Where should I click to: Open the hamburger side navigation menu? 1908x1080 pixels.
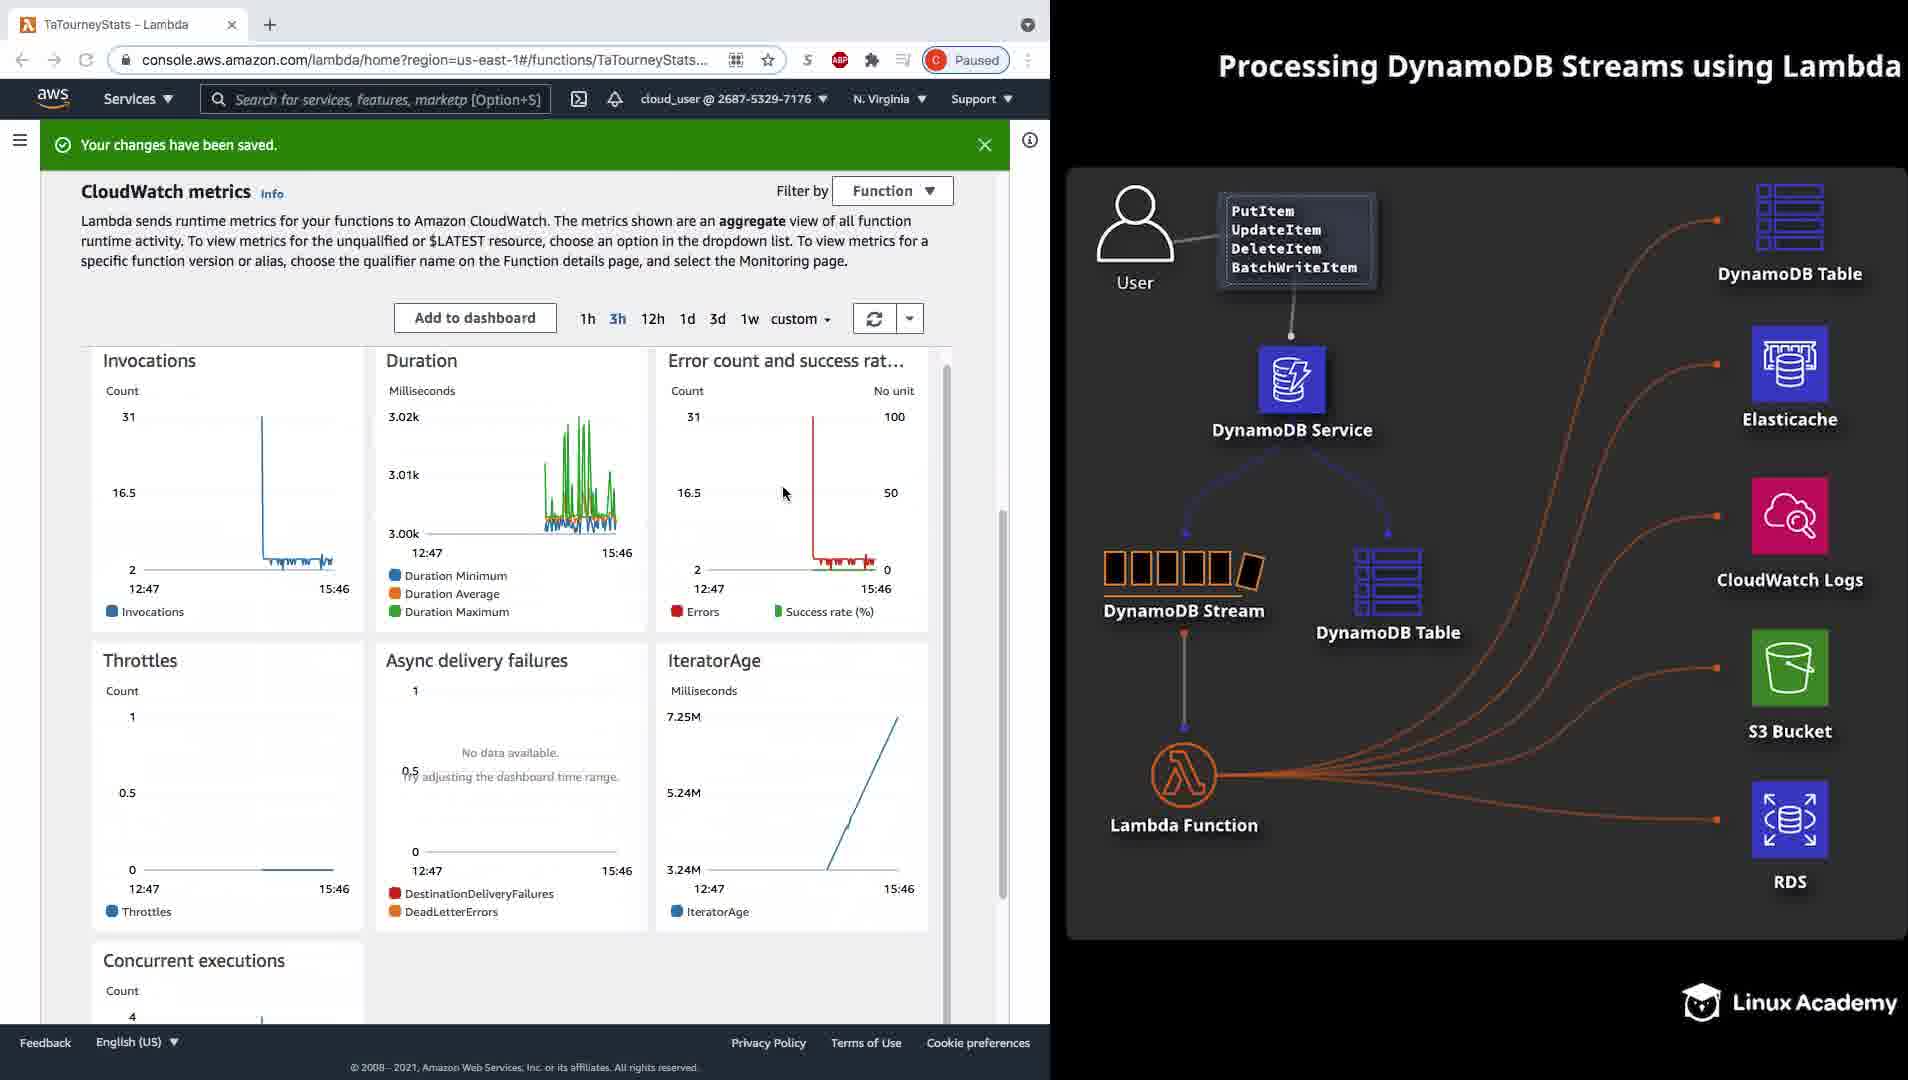tap(20, 141)
